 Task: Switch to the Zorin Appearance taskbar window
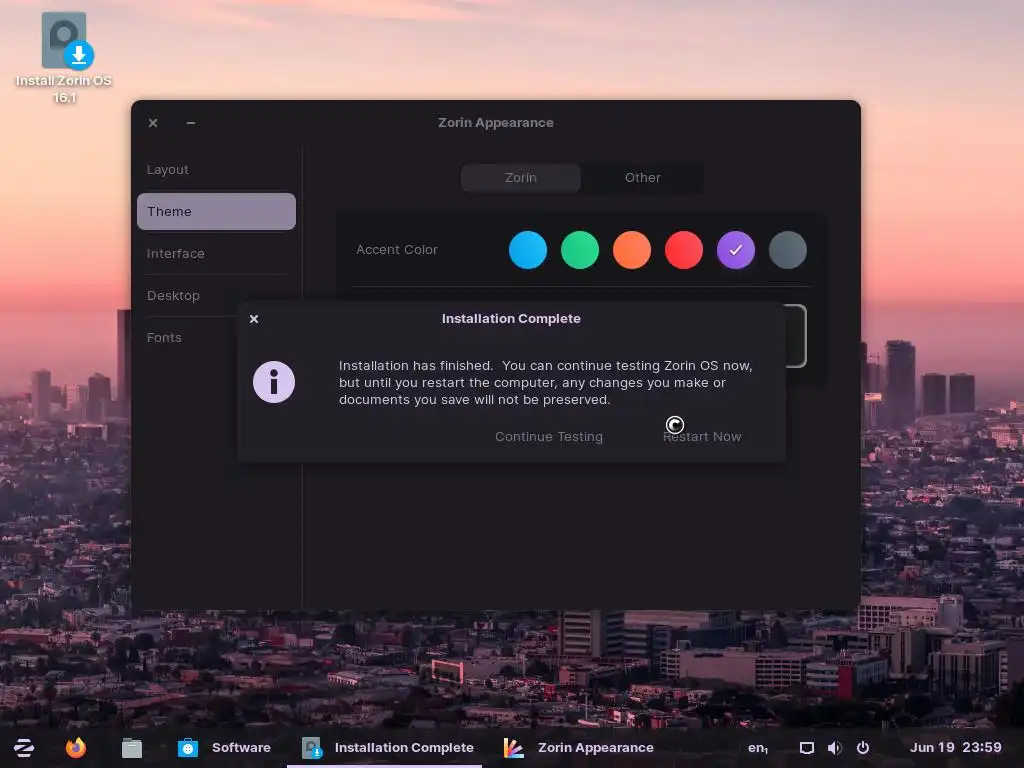579,748
